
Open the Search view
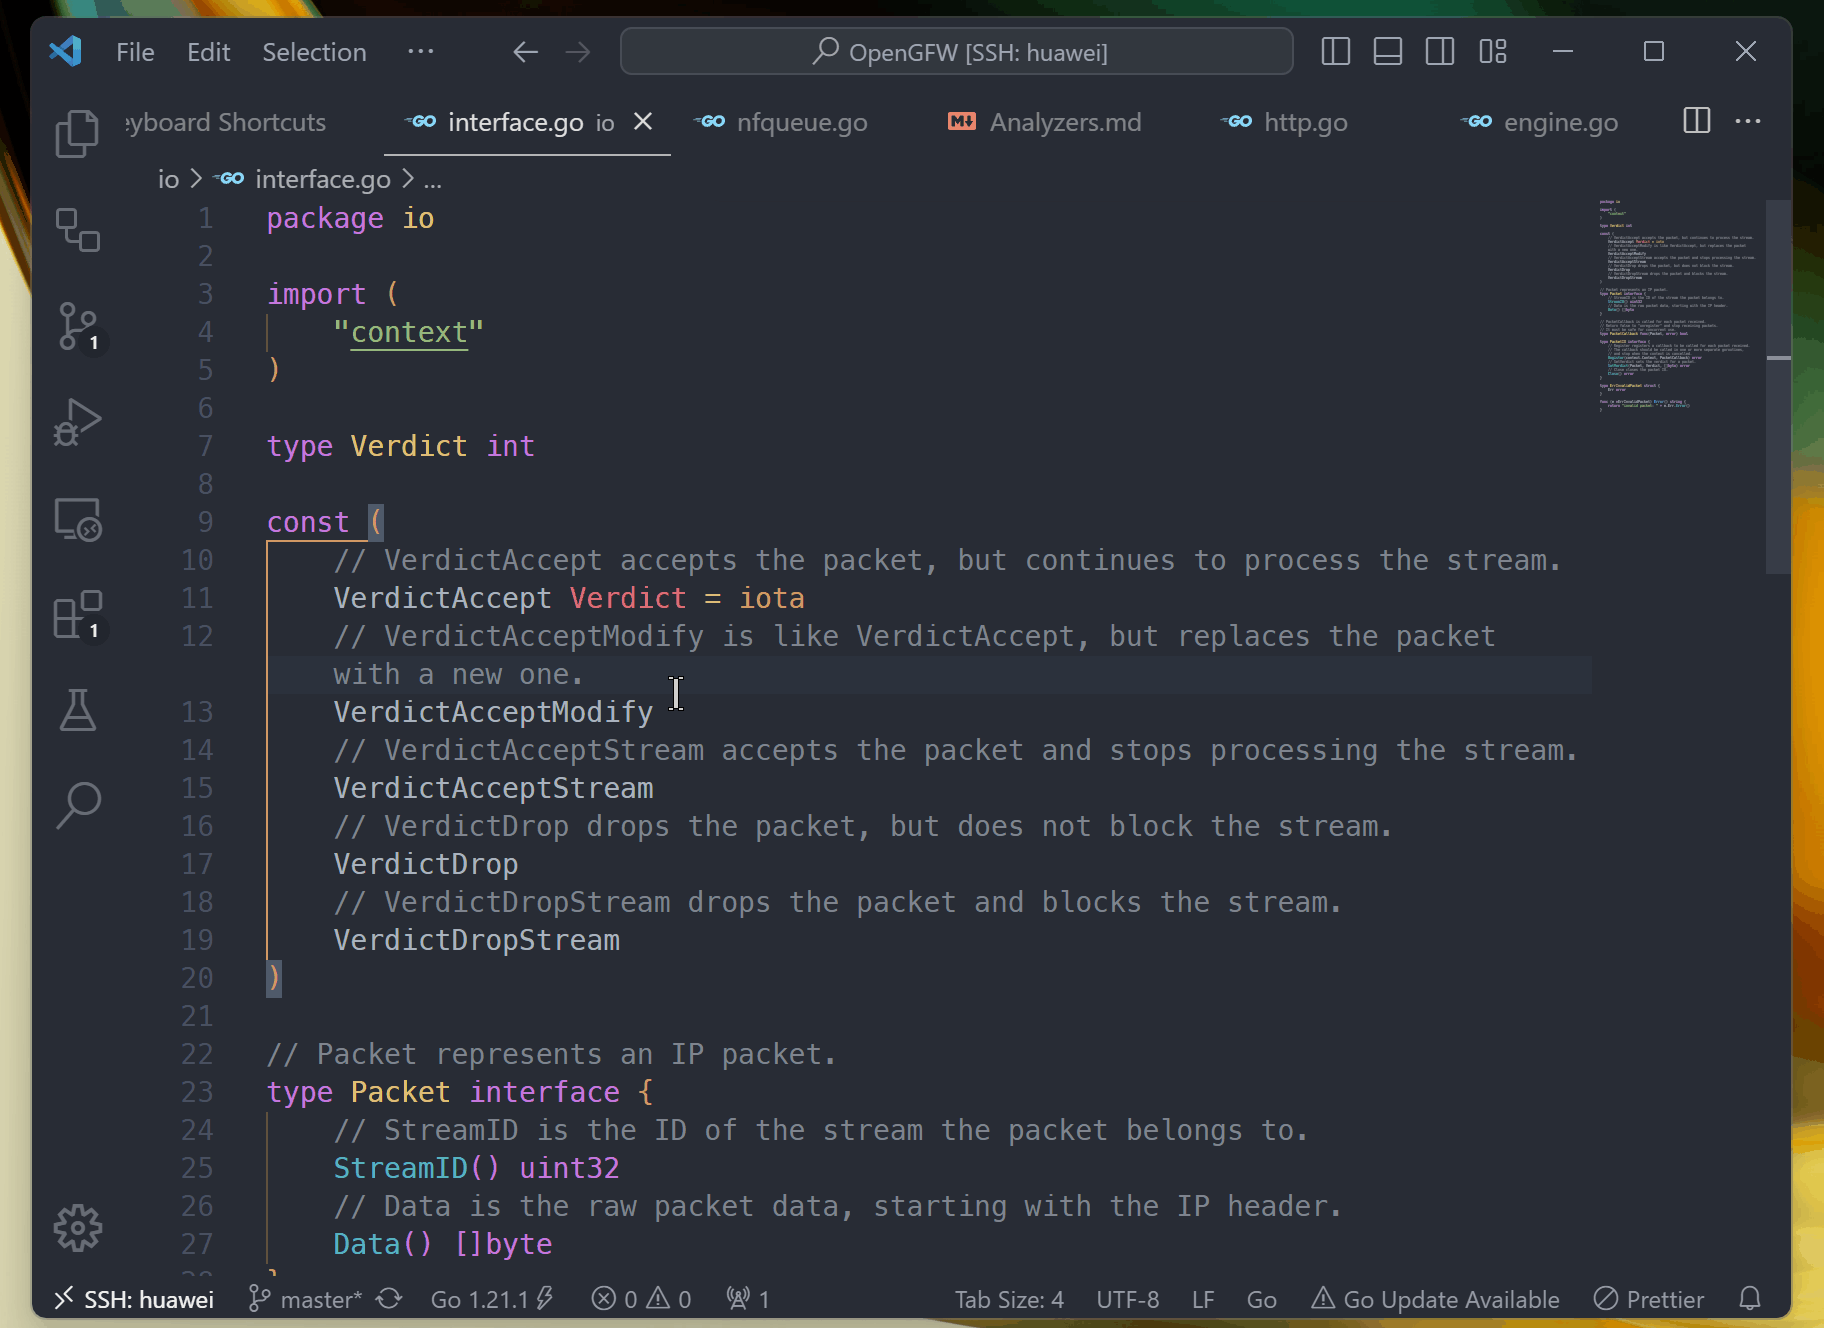pyautogui.click(x=77, y=805)
